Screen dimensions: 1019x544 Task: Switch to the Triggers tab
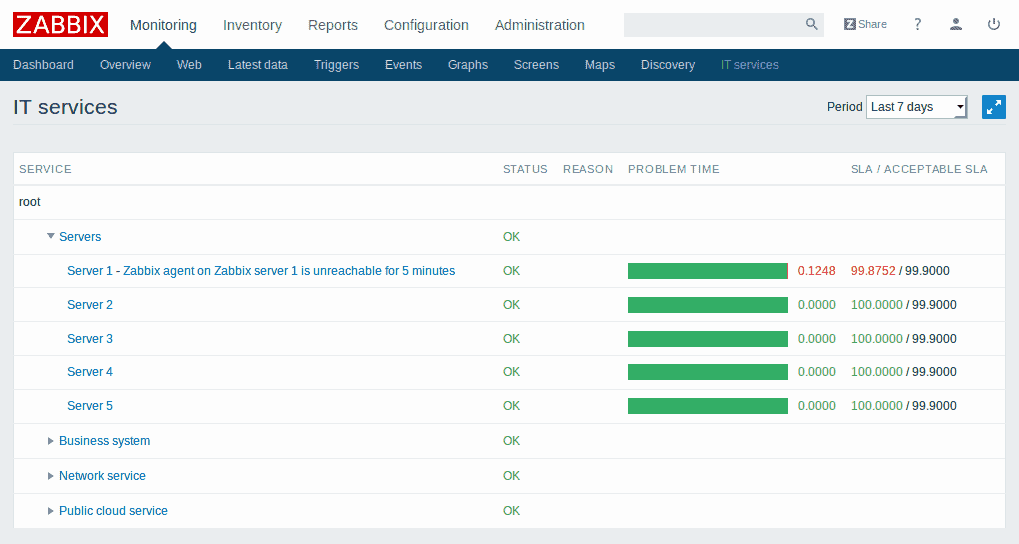pyautogui.click(x=336, y=65)
